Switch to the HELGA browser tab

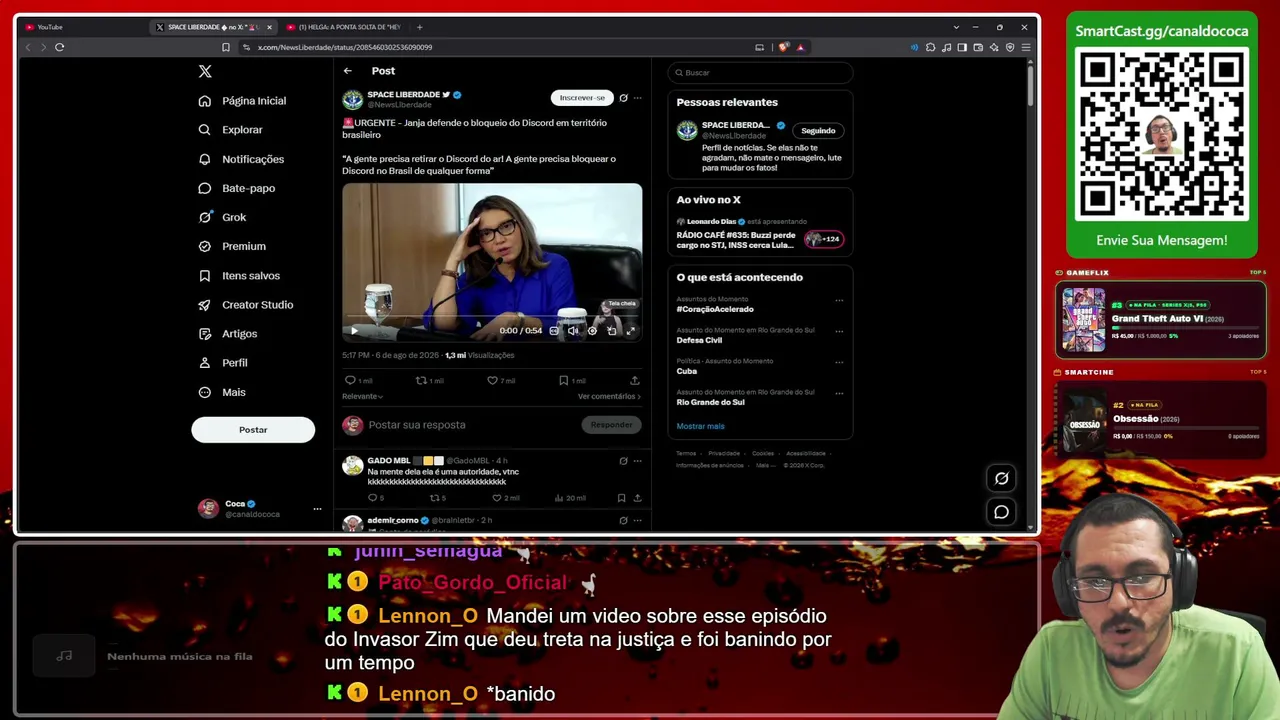click(x=343, y=27)
